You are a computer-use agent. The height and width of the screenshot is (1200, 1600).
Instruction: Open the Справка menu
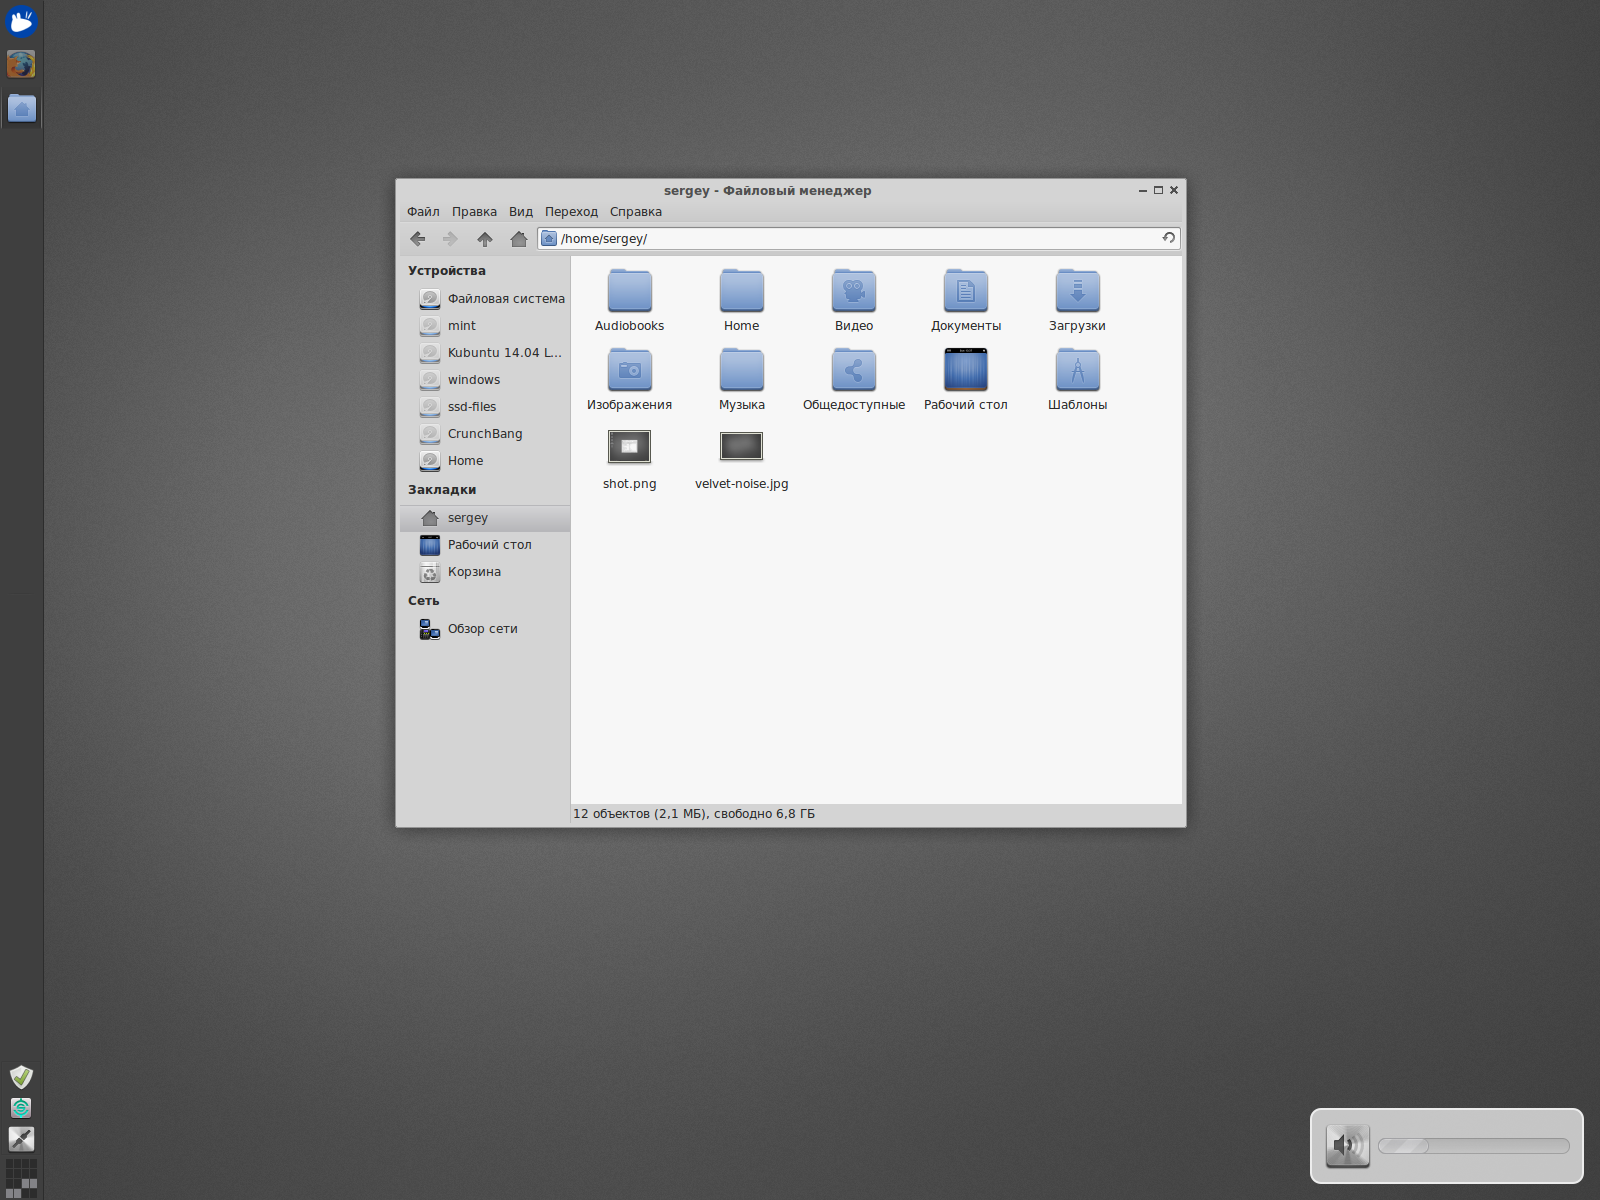636,212
